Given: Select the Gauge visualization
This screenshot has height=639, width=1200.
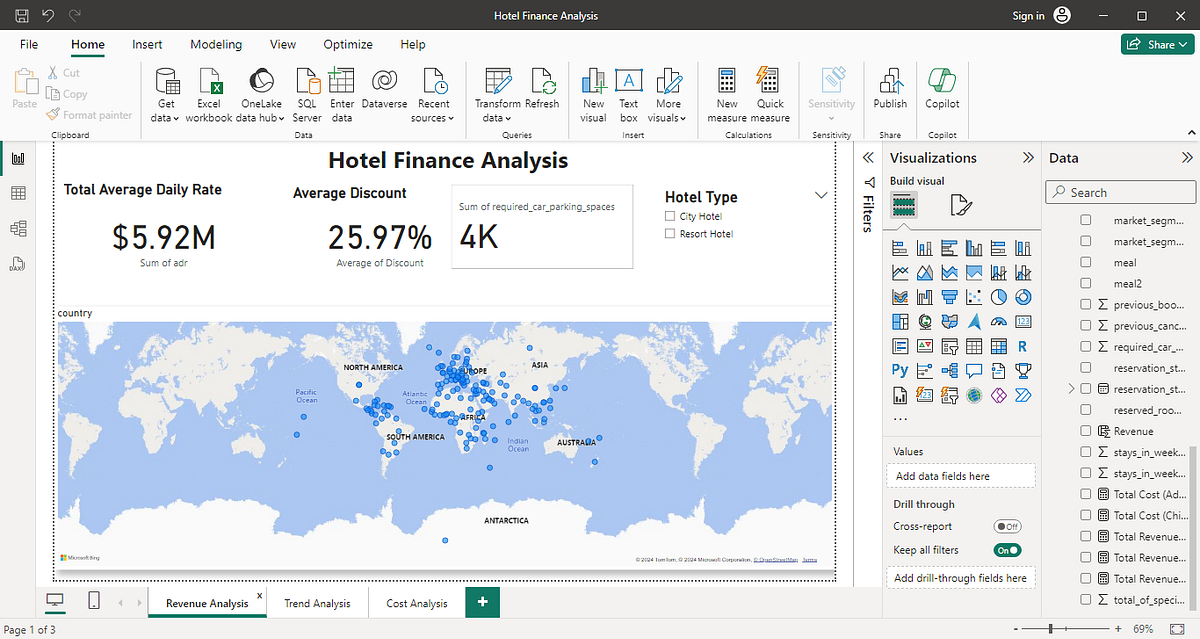Looking at the screenshot, I should coord(998,321).
